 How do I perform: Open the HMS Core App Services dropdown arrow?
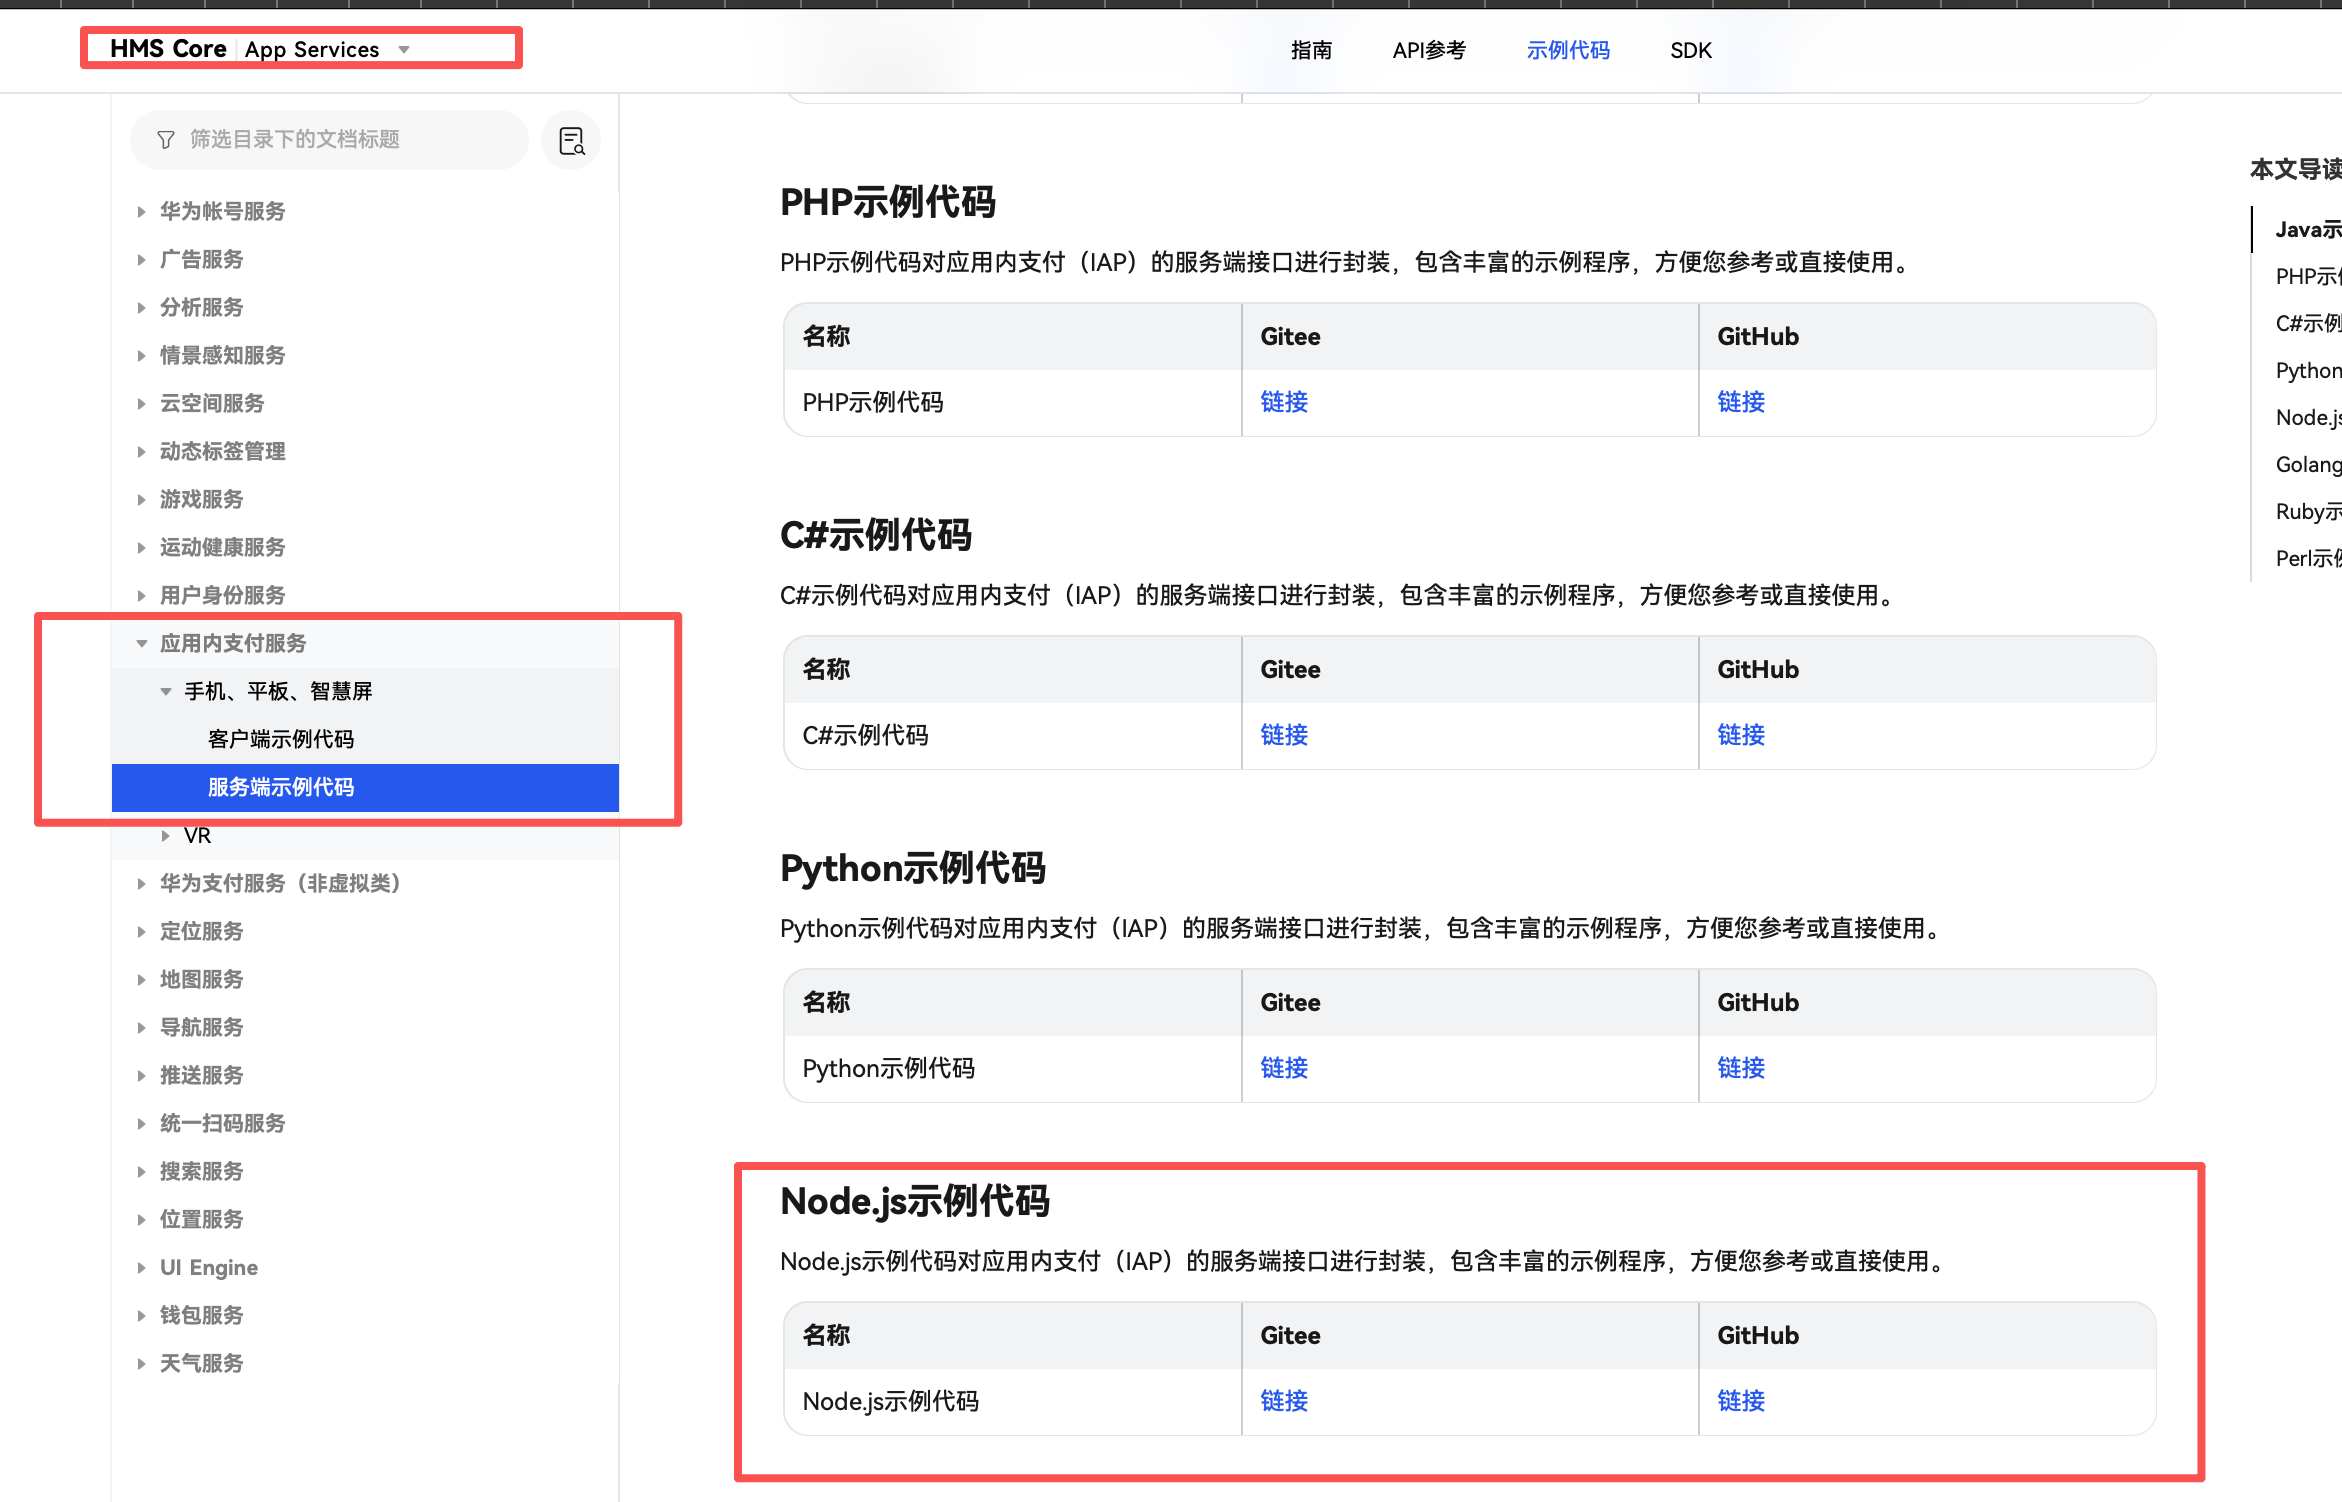[x=404, y=50]
